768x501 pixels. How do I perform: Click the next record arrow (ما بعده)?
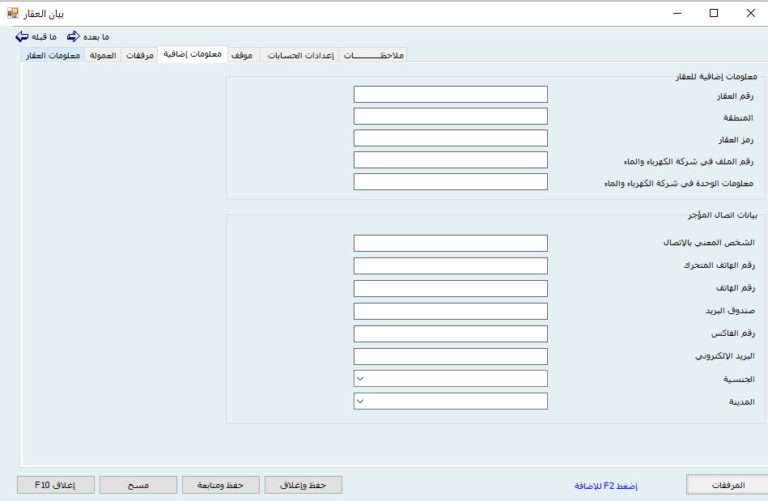[74, 36]
